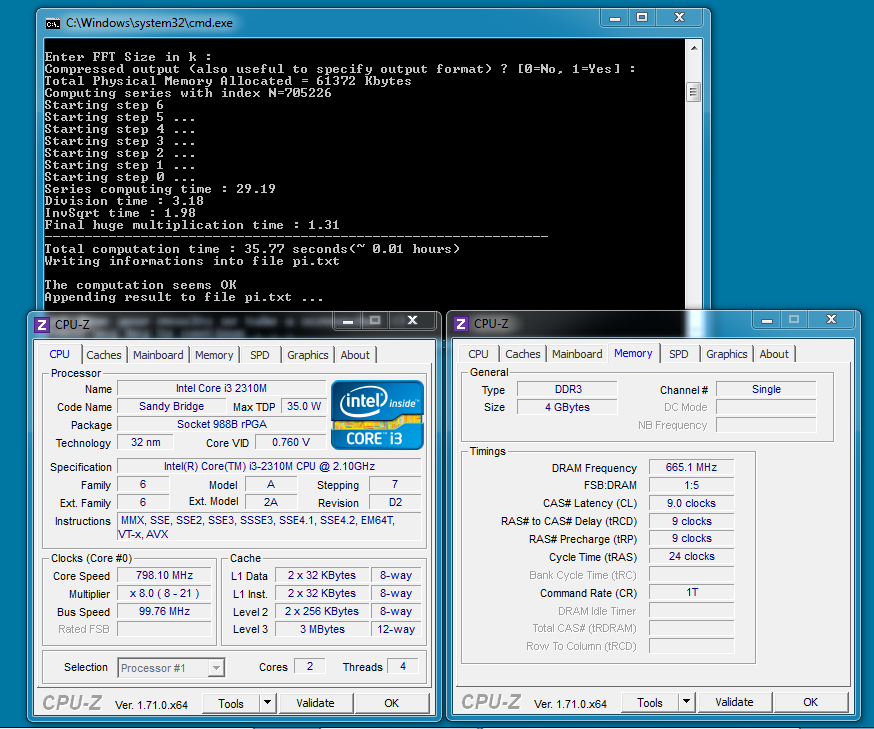Image resolution: width=874 pixels, height=729 pixels.
Task: Open the SPD tab in the right CPU-Z window
Action: [x=678, y=354]
